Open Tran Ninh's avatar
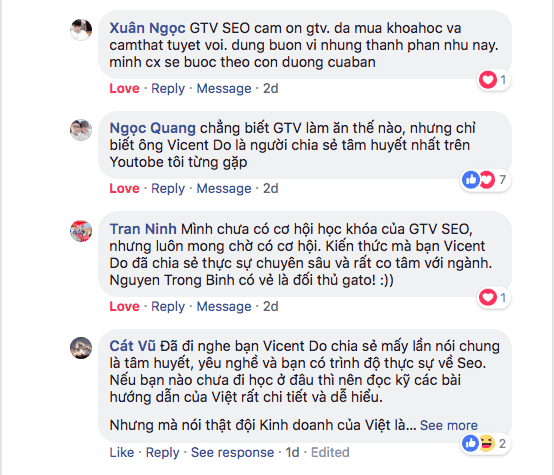This screenshot has height=475, width=554. point(81,231)
